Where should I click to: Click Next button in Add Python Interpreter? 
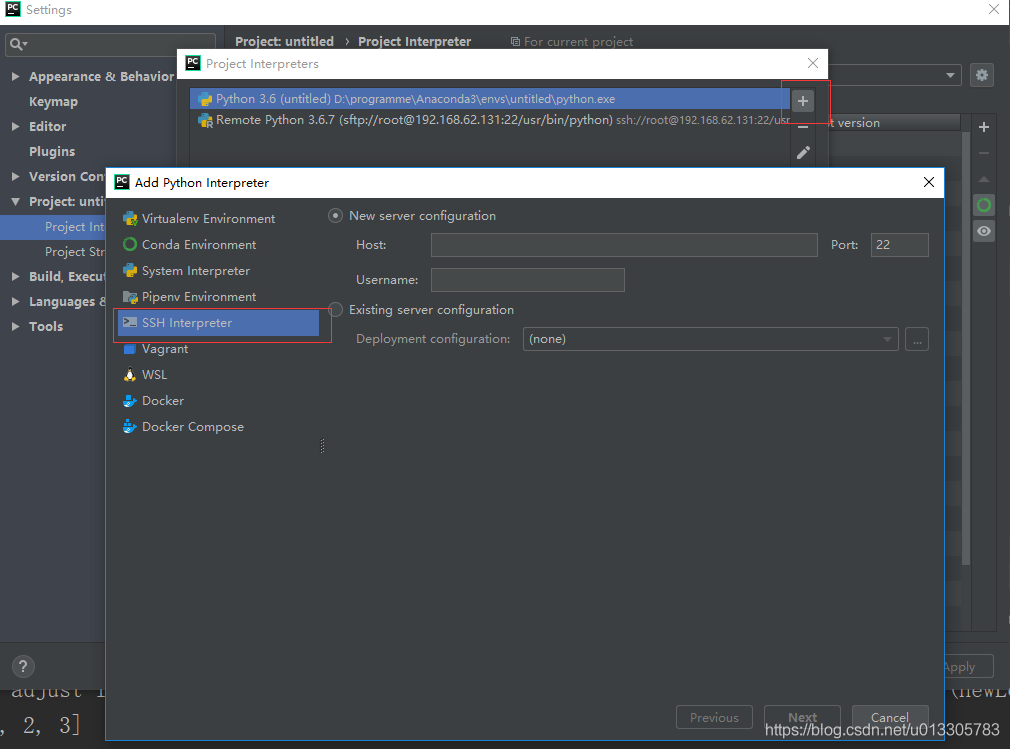coord(802,717)
